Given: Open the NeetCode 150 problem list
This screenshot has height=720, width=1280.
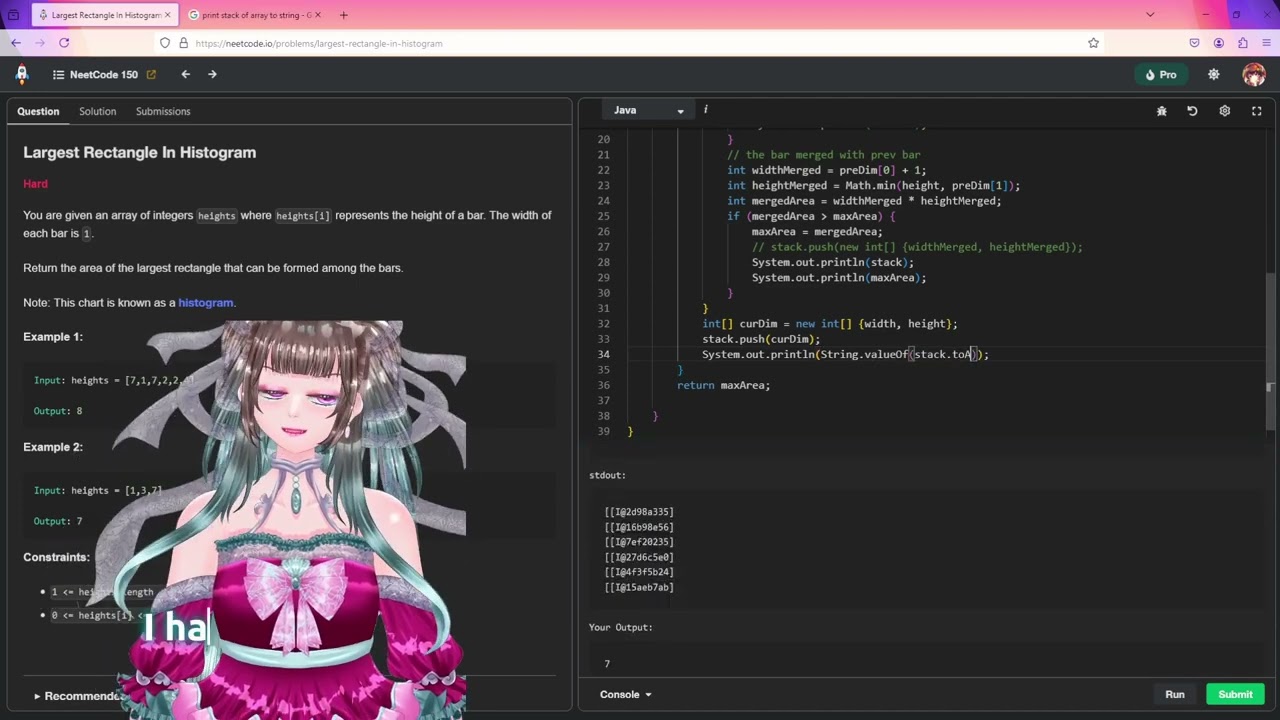Looking at the screenshot, I should pos(95,75).
